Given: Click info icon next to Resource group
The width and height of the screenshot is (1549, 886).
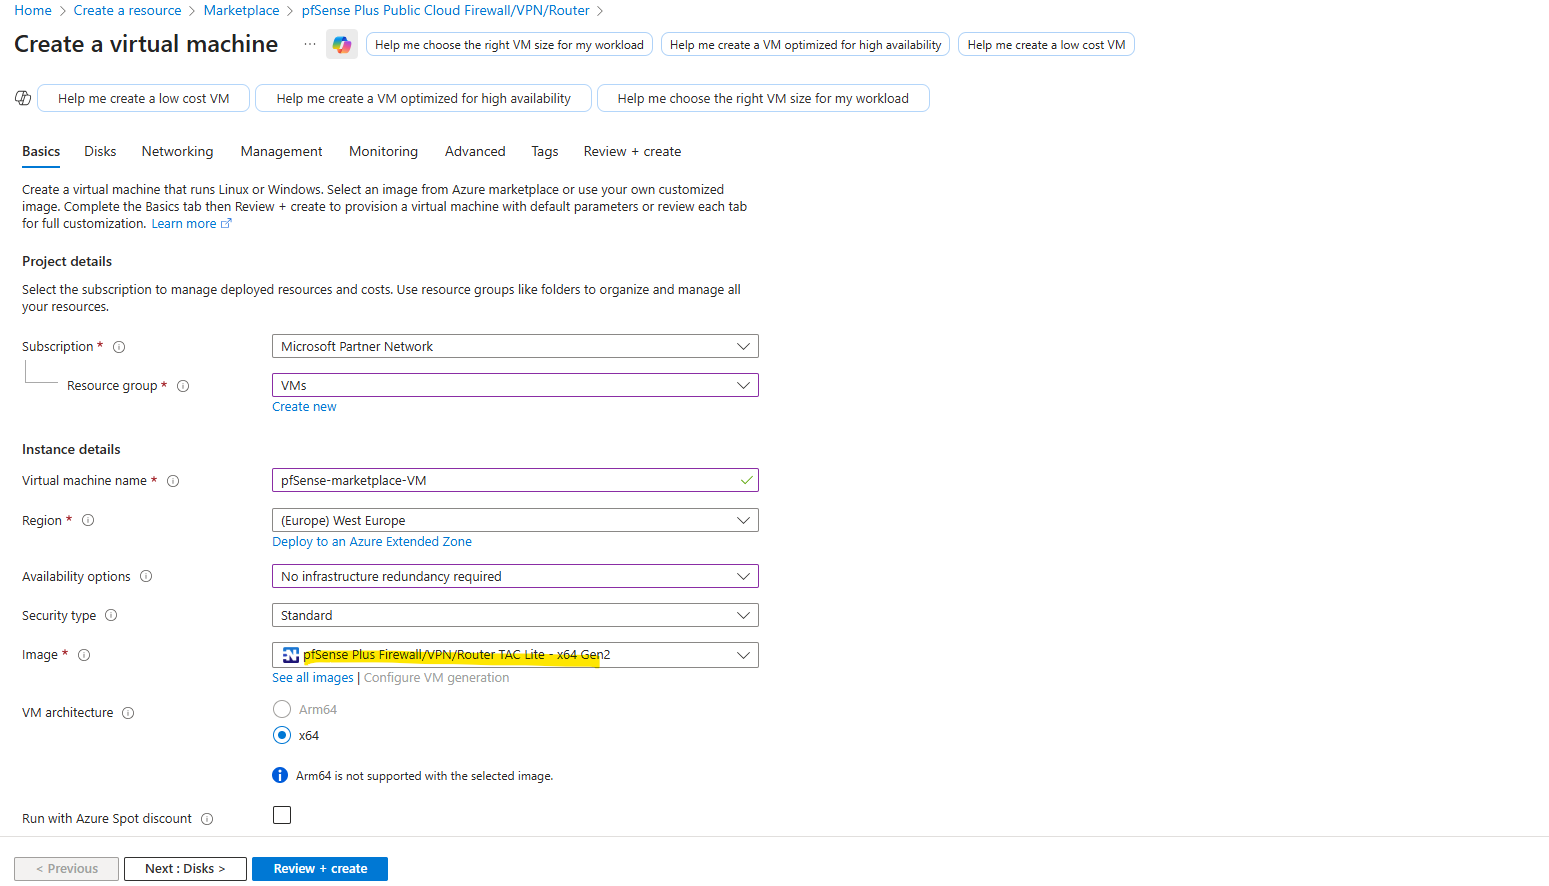Looking at the screenshot, I should pyautogui.click(x=183, y=386).
